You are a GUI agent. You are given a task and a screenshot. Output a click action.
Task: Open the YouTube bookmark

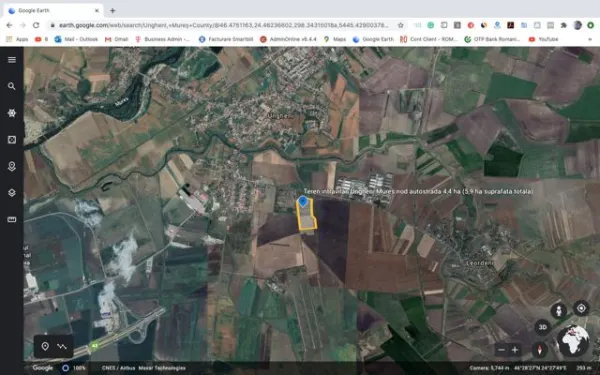[x=544, y=39]
